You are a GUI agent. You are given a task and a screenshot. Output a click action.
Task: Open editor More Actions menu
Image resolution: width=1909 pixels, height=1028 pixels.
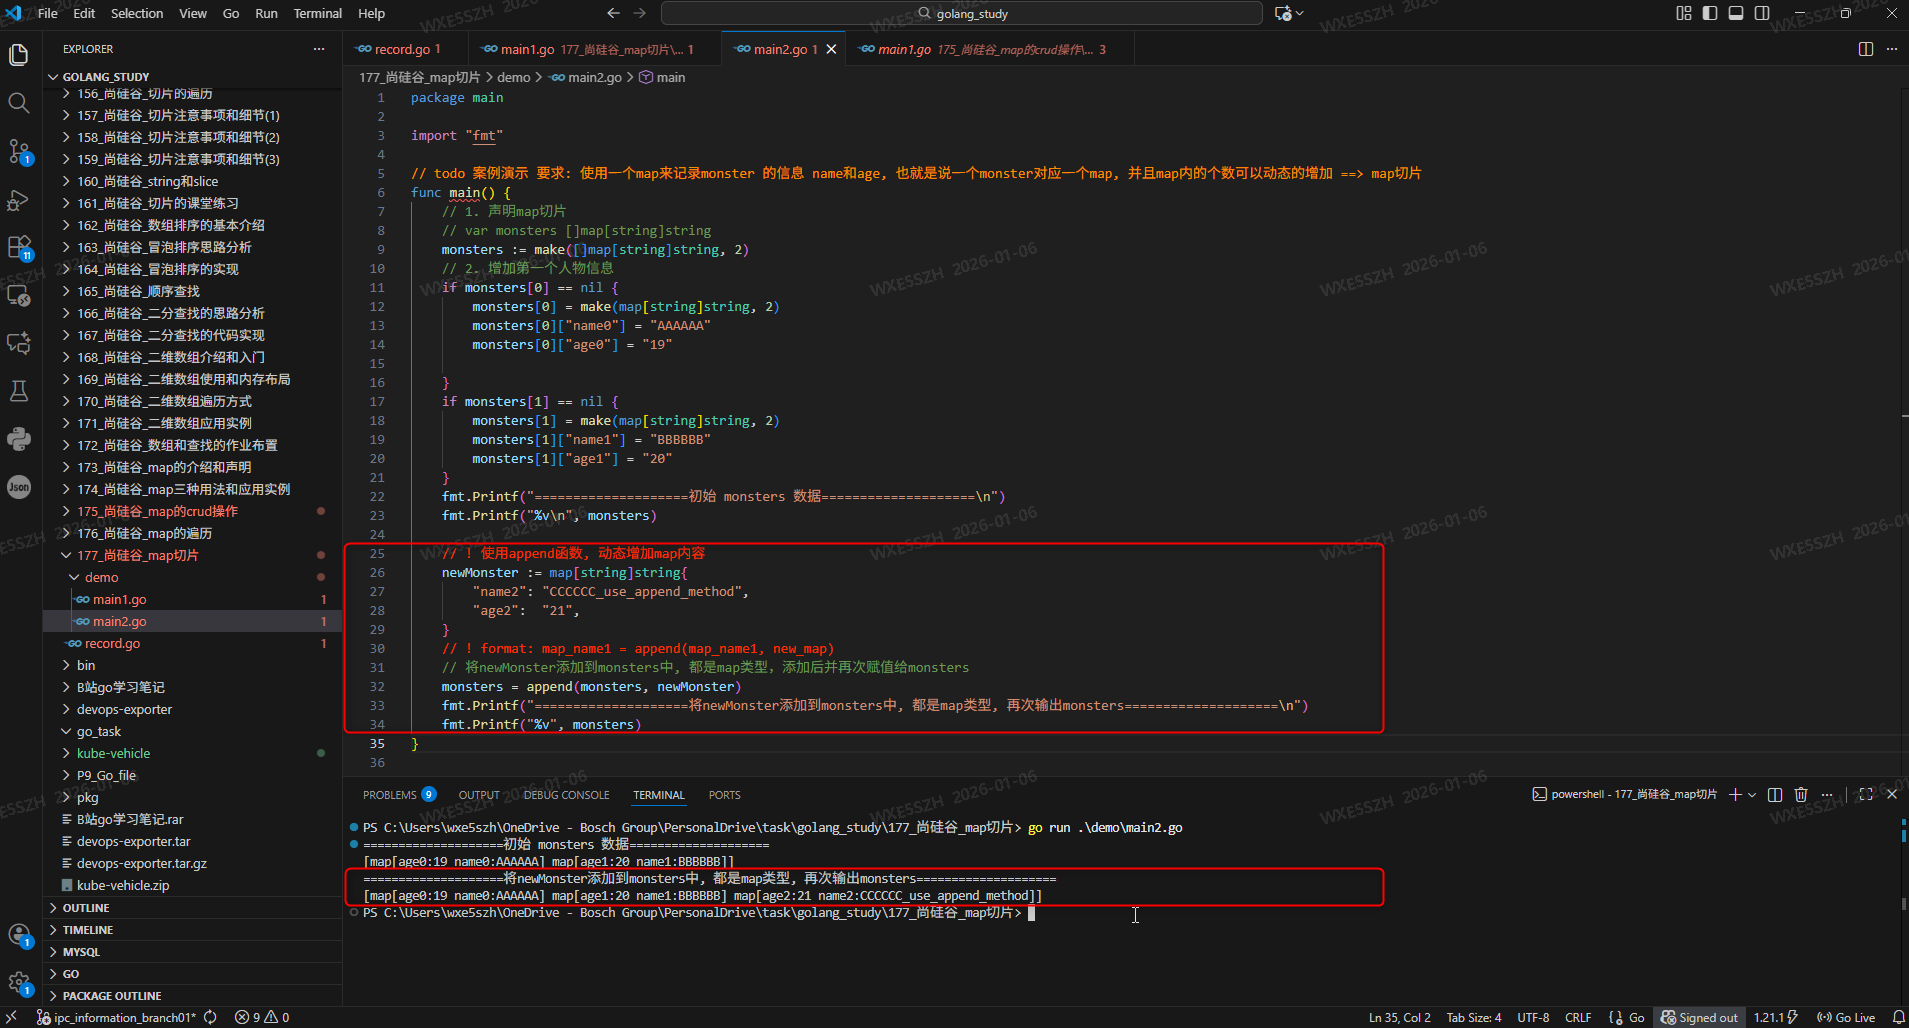[x=1891, y=49]
